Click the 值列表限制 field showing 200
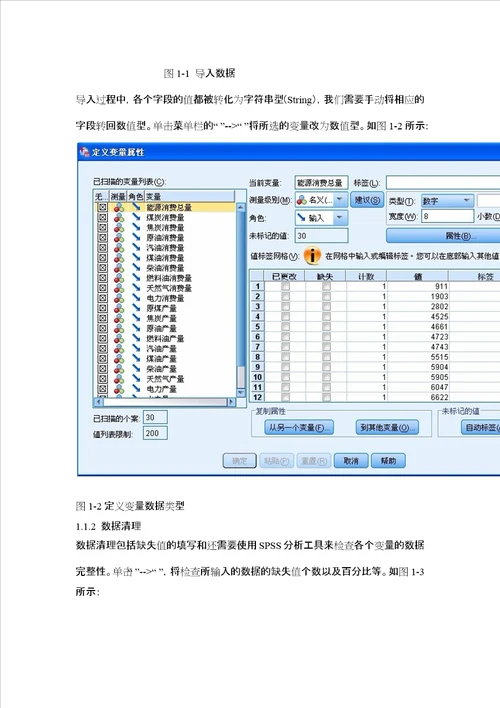Screen dimensions: 500x708 click(155, 433)
